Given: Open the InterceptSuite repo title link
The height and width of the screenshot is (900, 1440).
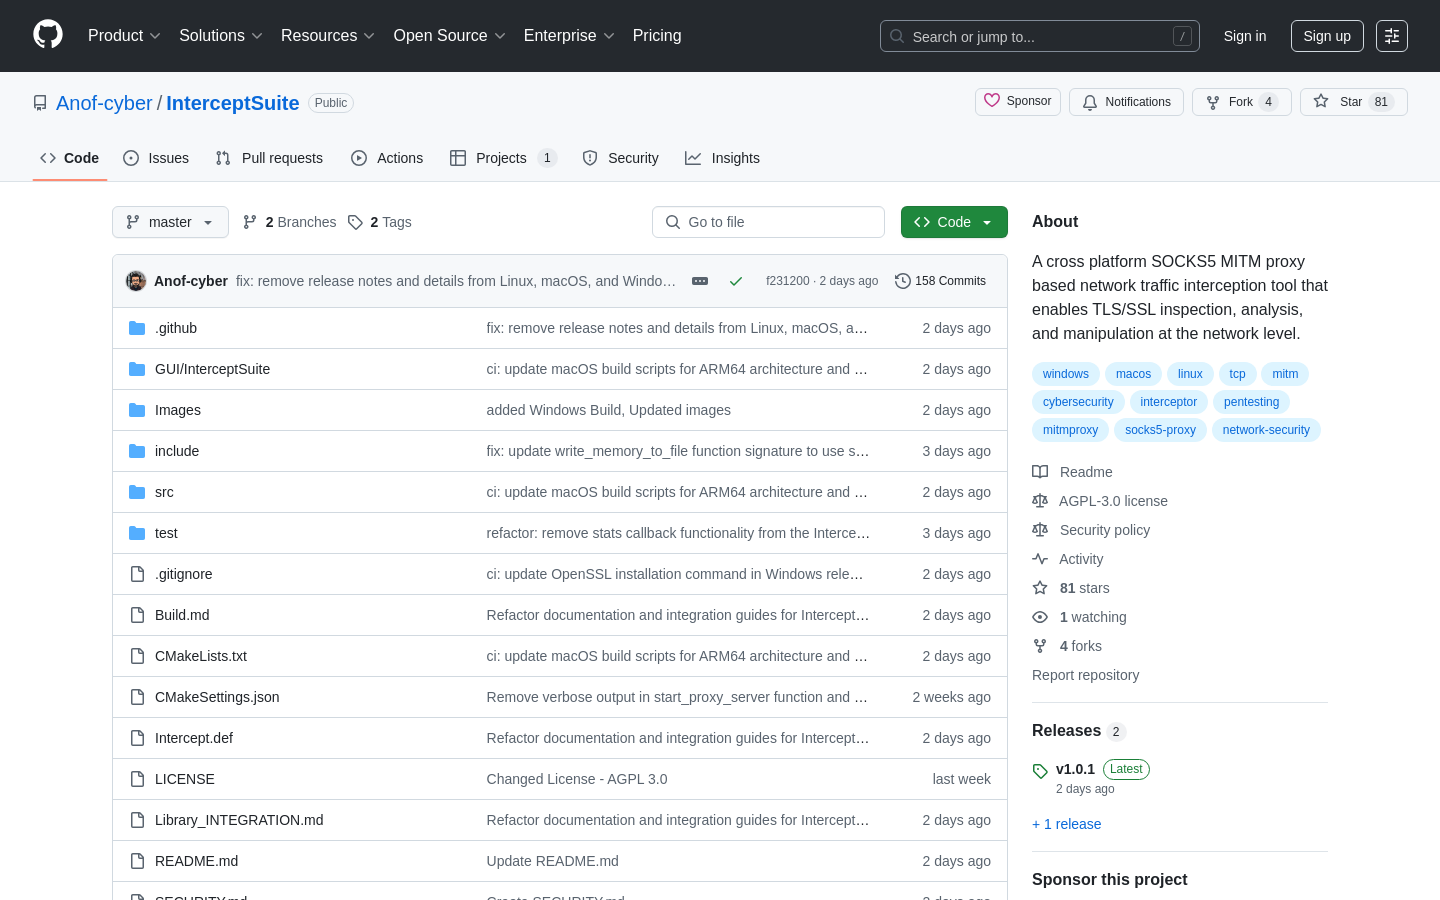Looking at the screenshot, I should [233, 103].
